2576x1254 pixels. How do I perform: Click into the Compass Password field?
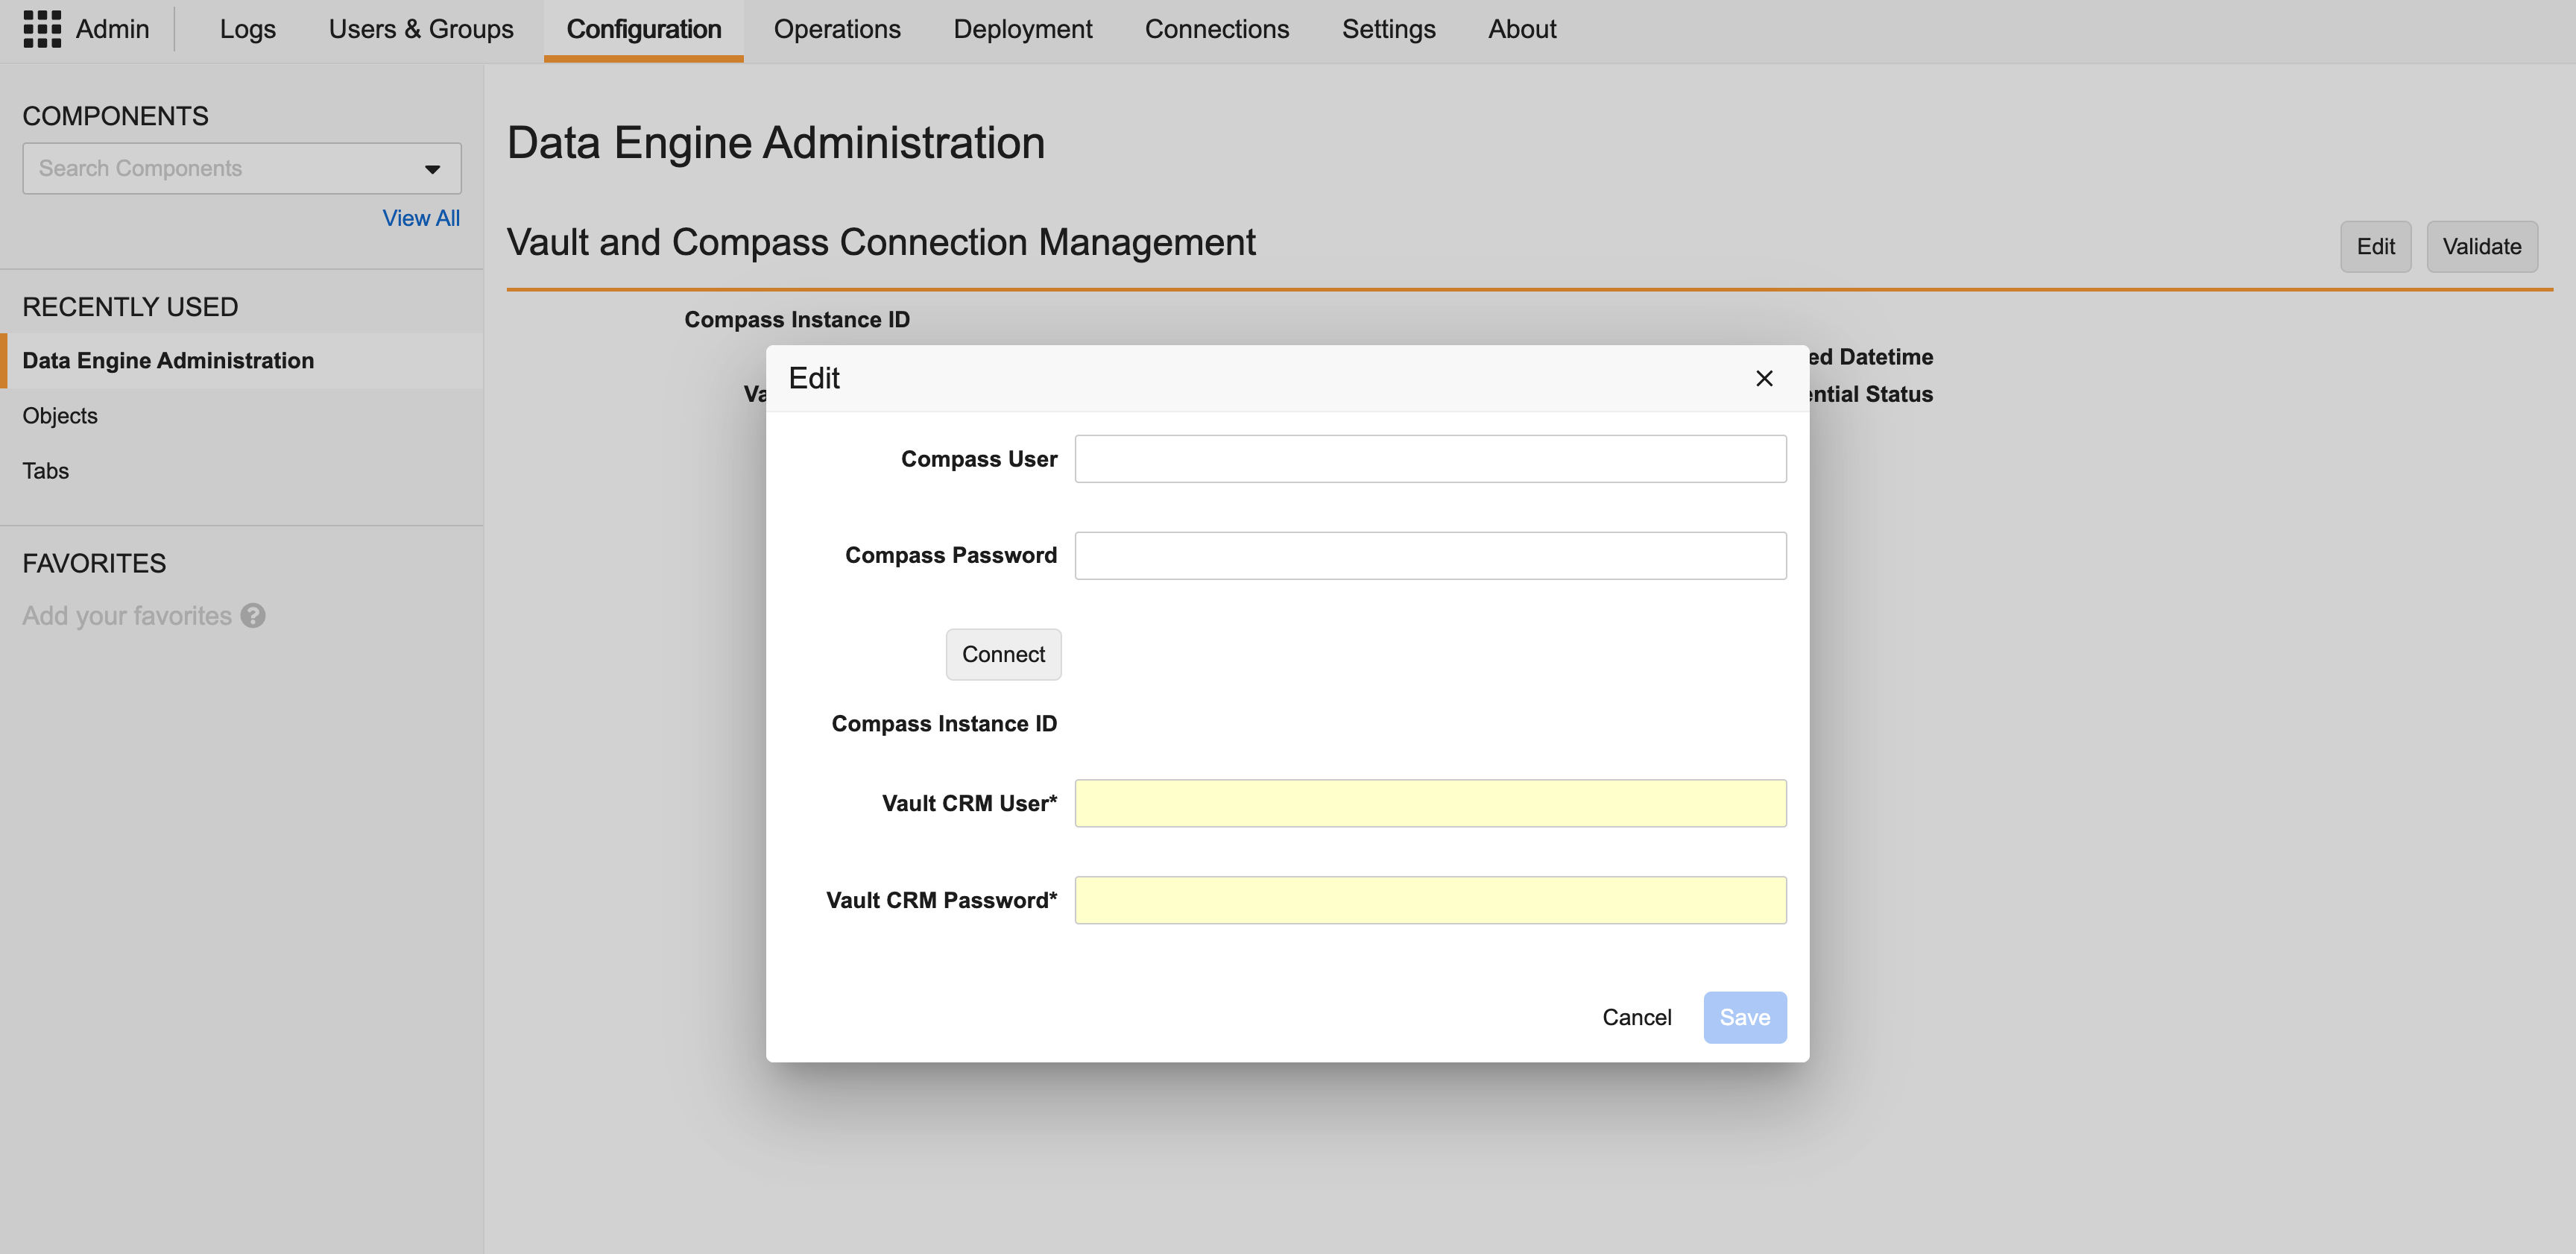click(1429, 555)
